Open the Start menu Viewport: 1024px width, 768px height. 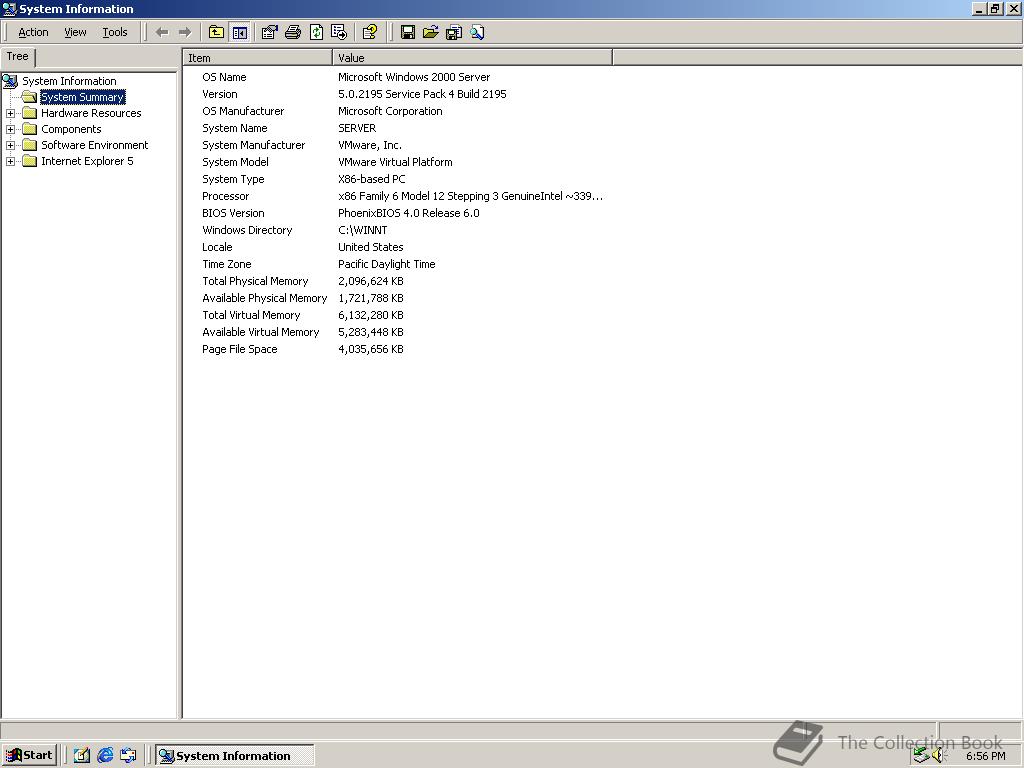pos(29,756)
